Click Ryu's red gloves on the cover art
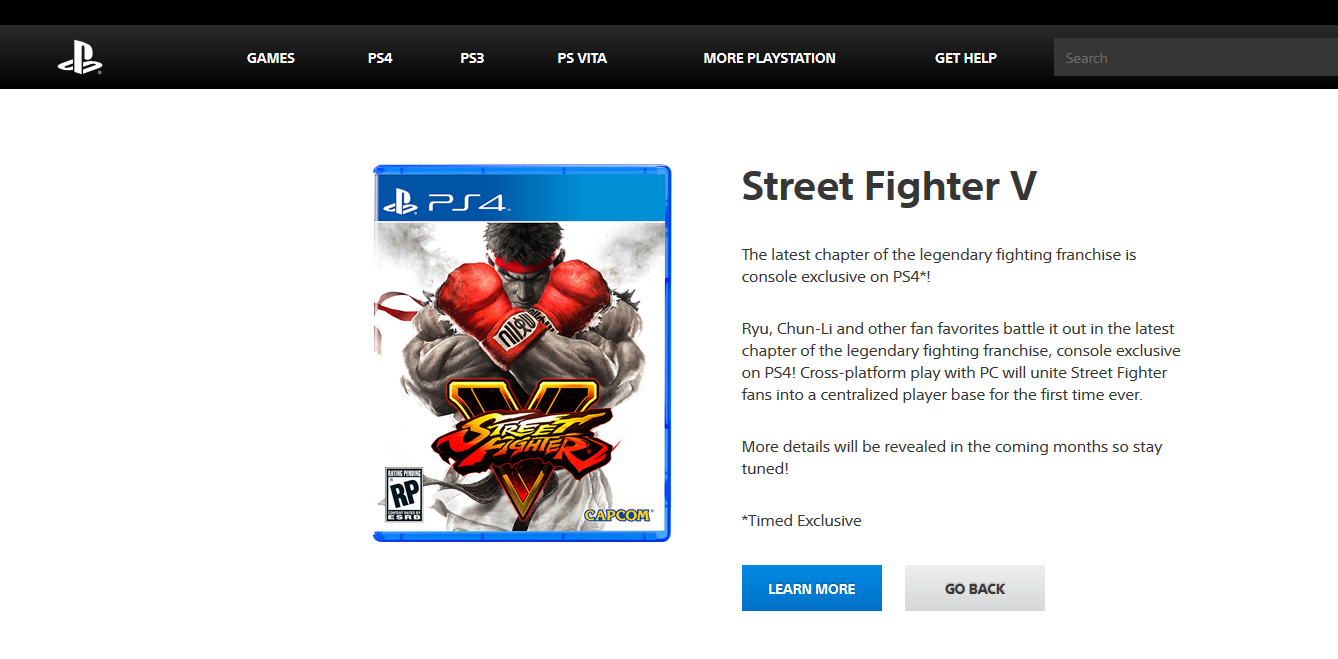The height and width of the screenshot is (659, 1338). [x=520, y=300]
